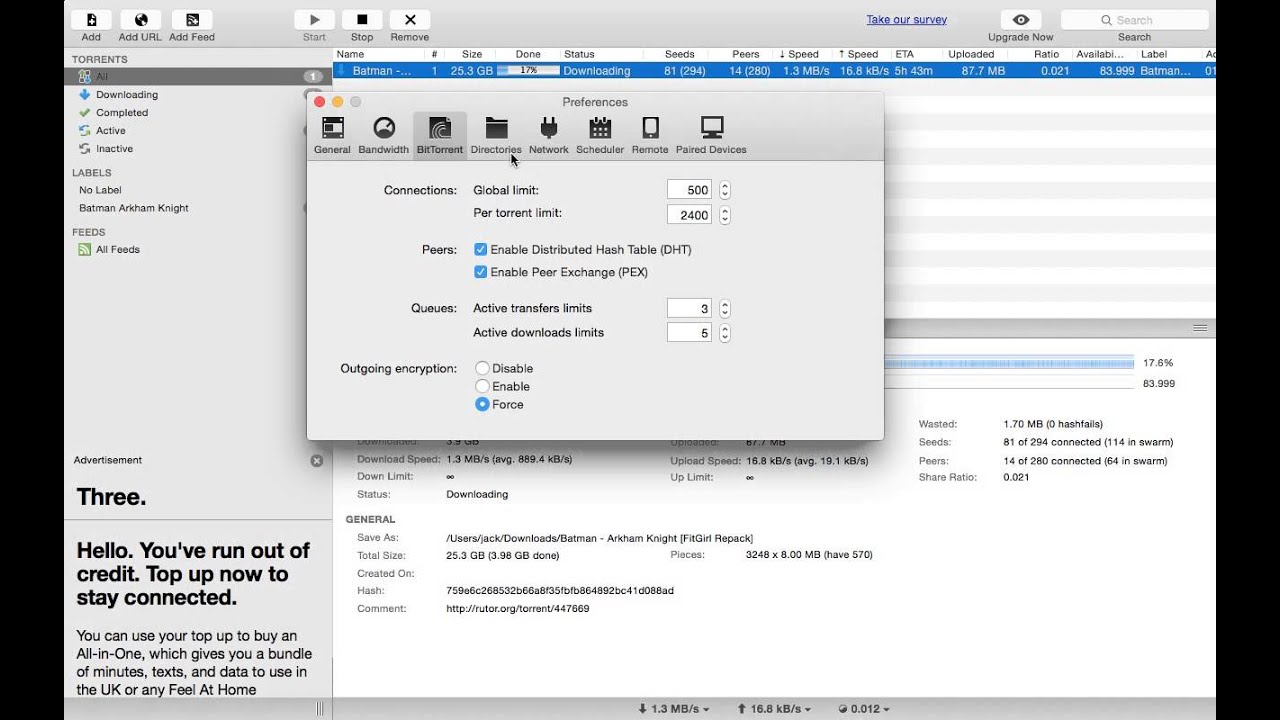Stop the torrent with Stop icon
This screenshot has height=720, width=1280.
pyautogui.click(x=362, y=19)
